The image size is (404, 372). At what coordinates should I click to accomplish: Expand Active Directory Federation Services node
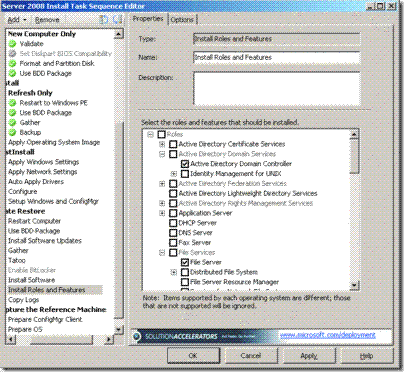(x=162, y=183)
